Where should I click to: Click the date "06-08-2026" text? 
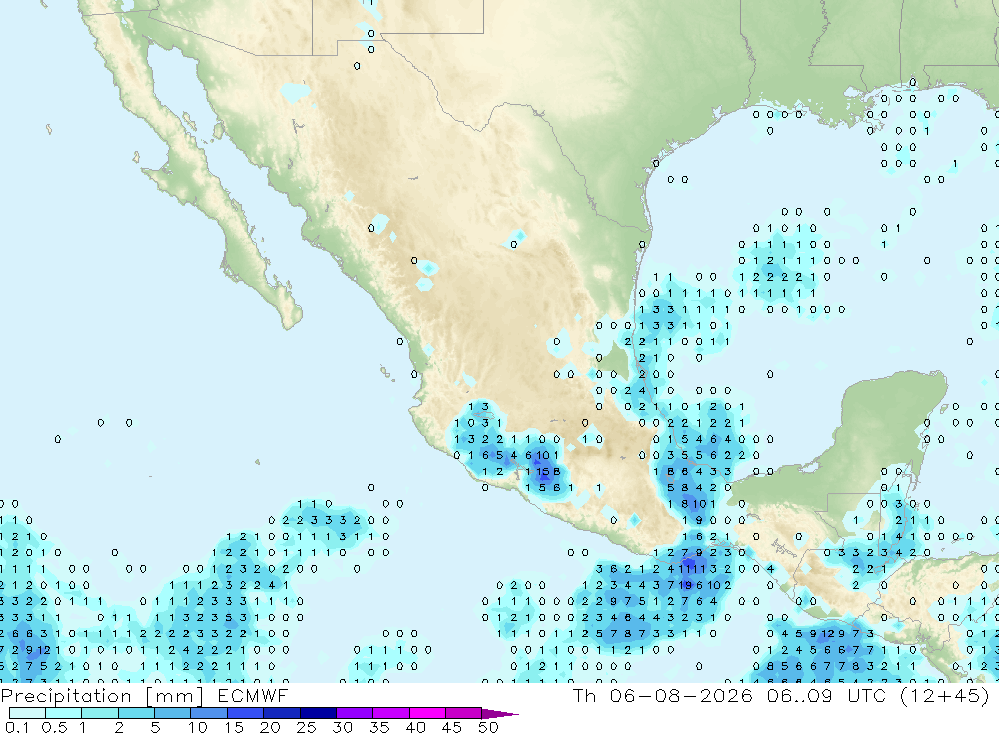click(681, 695)
